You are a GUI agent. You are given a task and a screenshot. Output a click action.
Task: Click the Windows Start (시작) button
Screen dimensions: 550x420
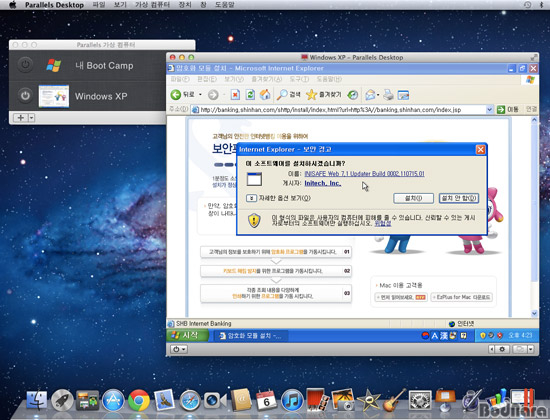coord(187,335)
